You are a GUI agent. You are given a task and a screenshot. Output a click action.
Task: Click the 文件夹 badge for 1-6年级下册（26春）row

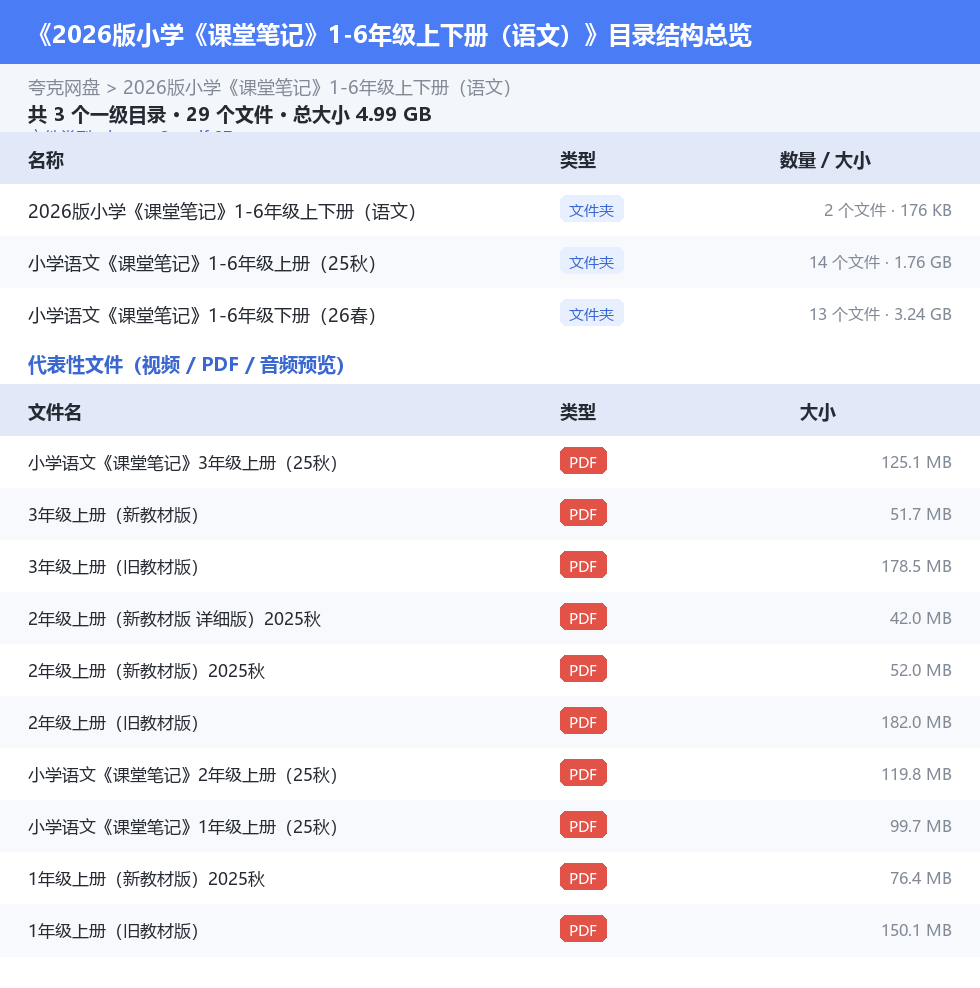tap(591, 314)
